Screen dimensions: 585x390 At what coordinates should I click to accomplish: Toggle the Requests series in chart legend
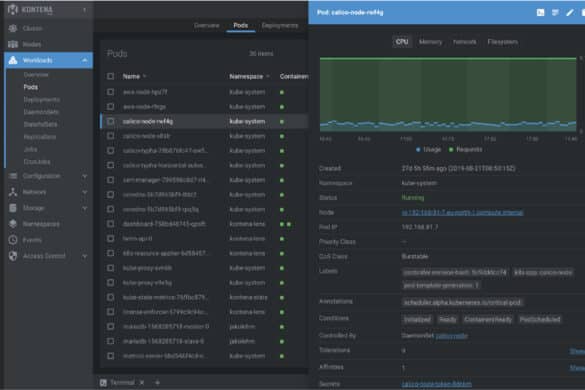click(x=465, y=149)
